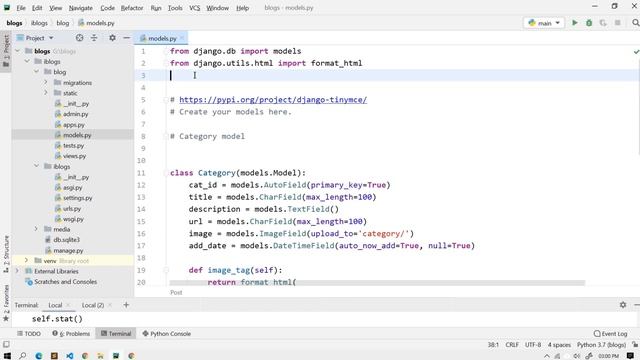This screenshot has width=640, height=360.
Task: Debug the main configuration
Action: [589, 23]
